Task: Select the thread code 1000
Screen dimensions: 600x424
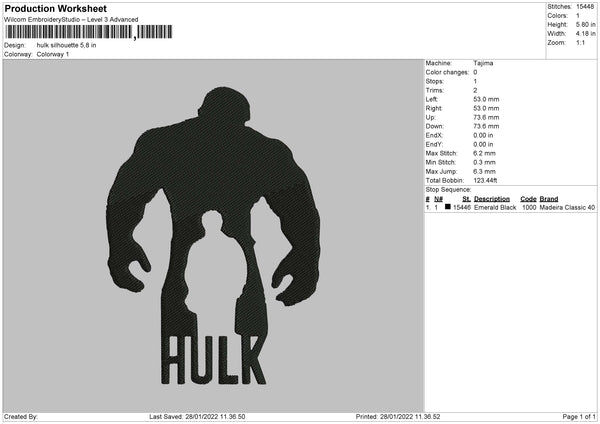Action: tap(529, 207)
